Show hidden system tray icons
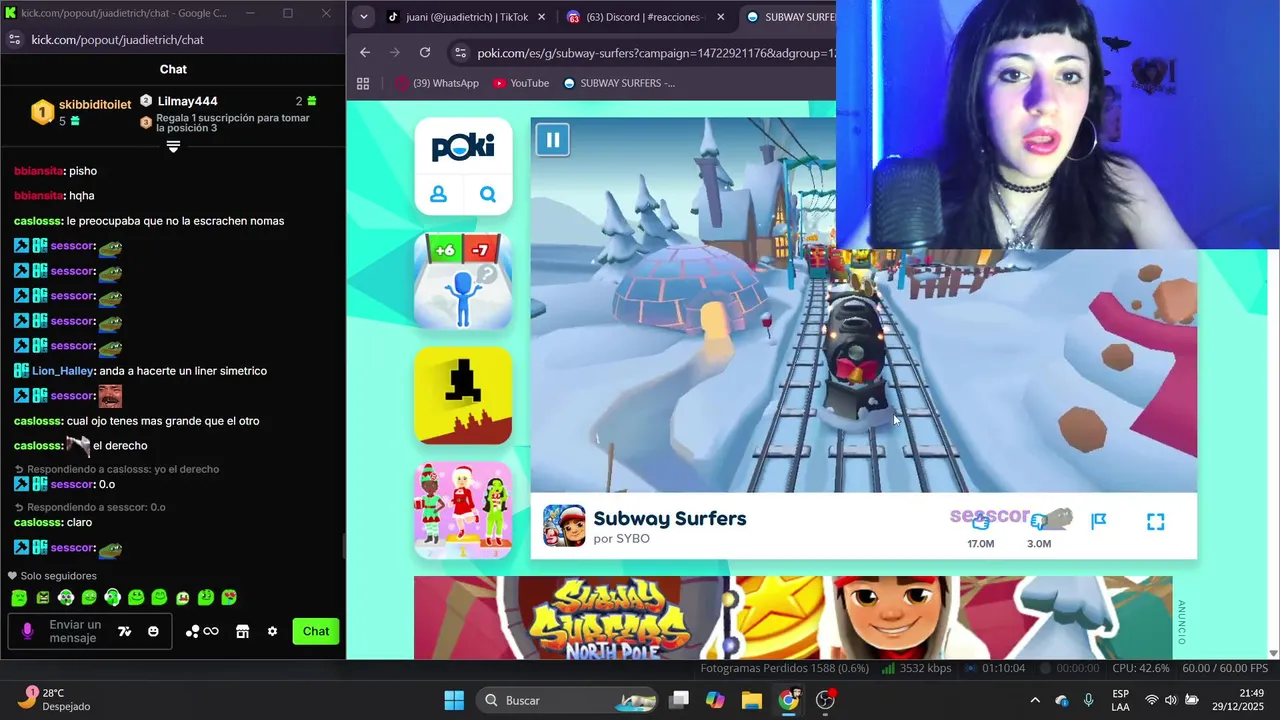Screen dimensions: 1280x720 point(1035,700)
